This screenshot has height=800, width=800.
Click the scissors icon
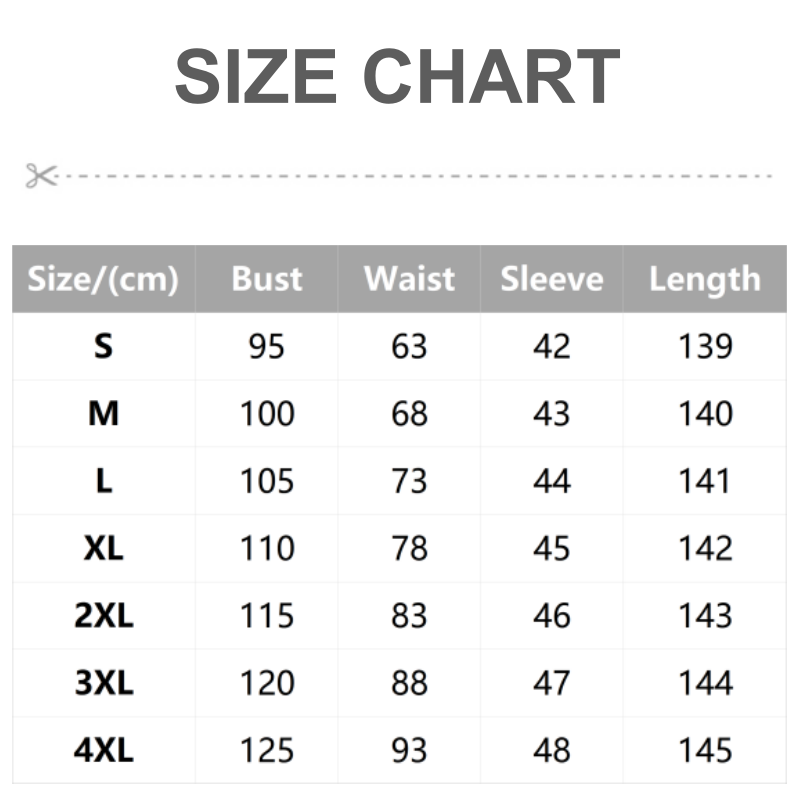pyautogui.click(x=41, y=176)
